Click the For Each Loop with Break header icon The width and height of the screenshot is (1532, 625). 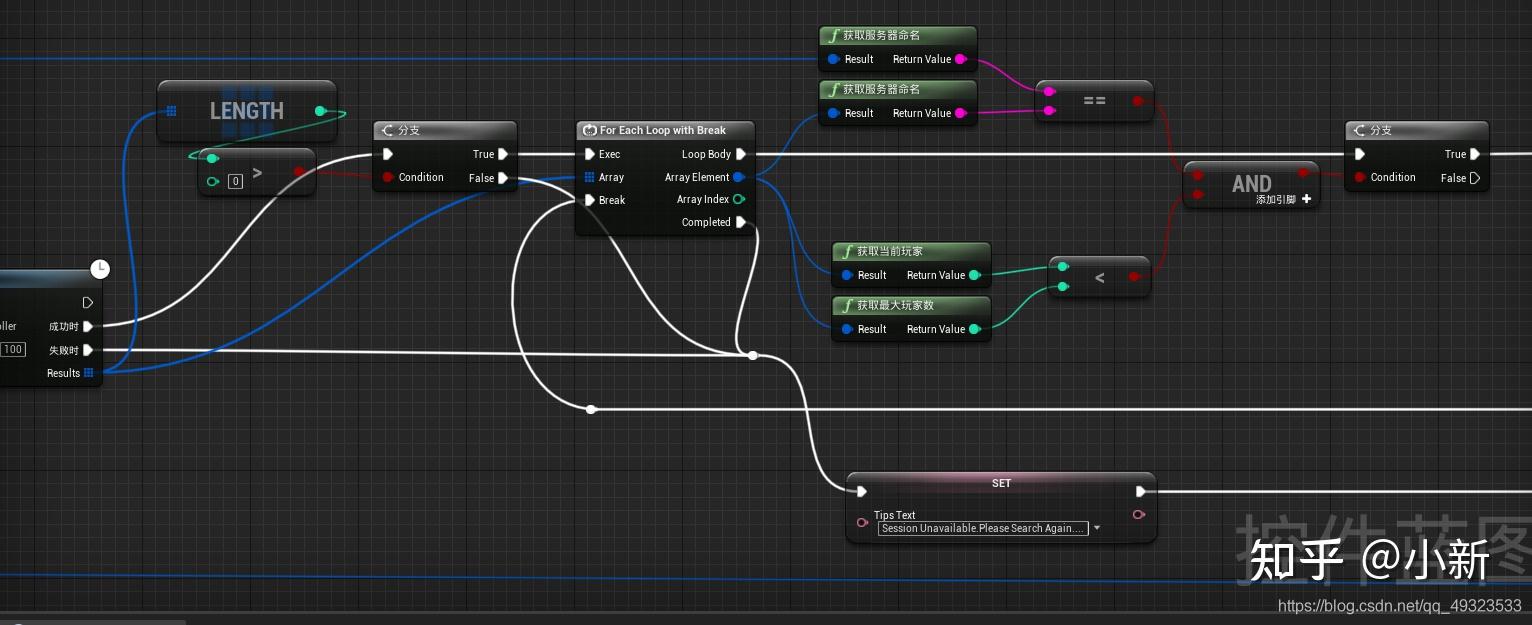point(589,130)
